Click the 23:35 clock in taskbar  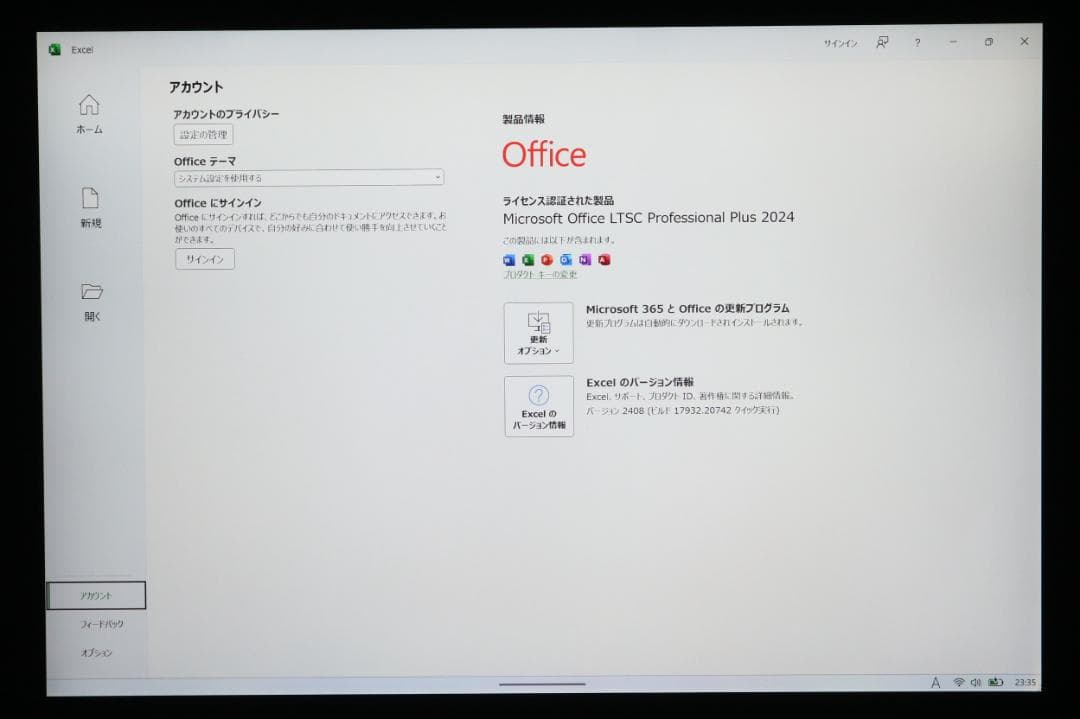click(x=1025, y=682)
